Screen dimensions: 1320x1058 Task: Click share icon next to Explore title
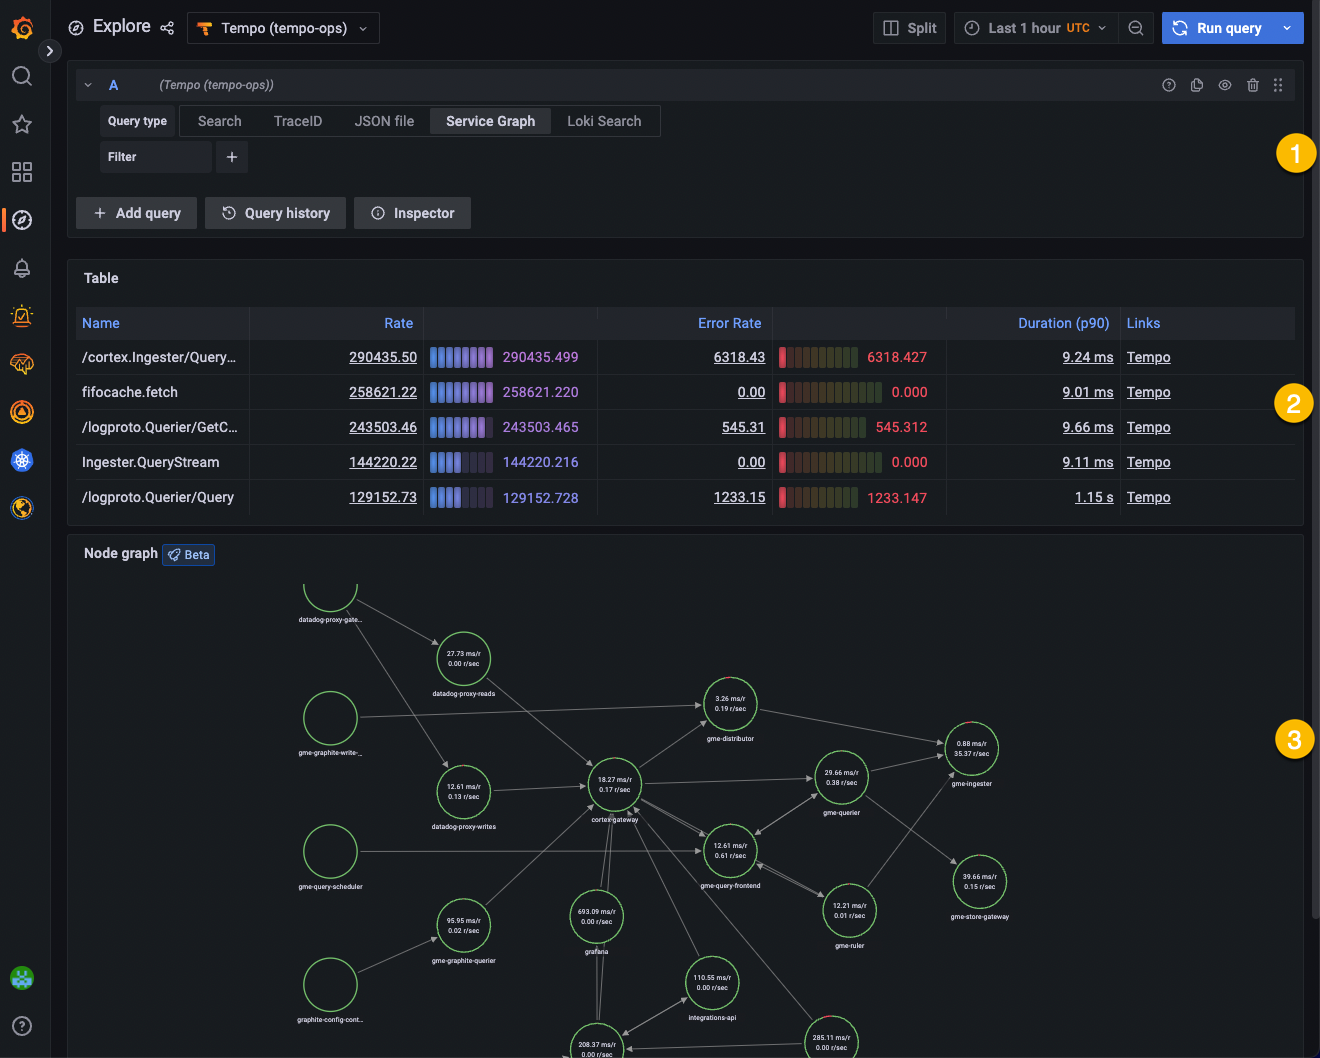point(167,28)
